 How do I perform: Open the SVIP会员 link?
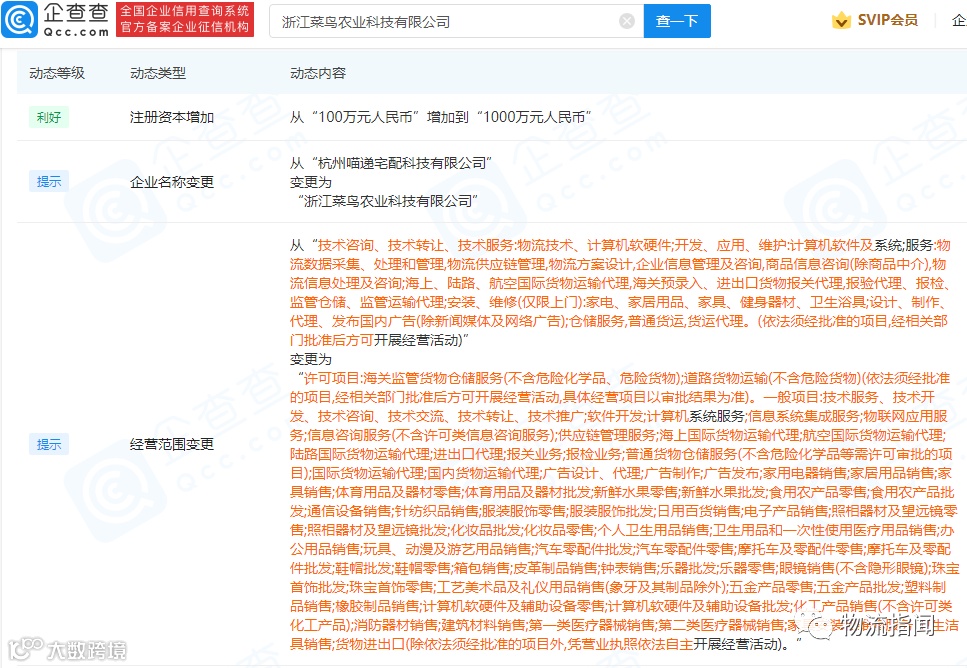tap(887, 20)
